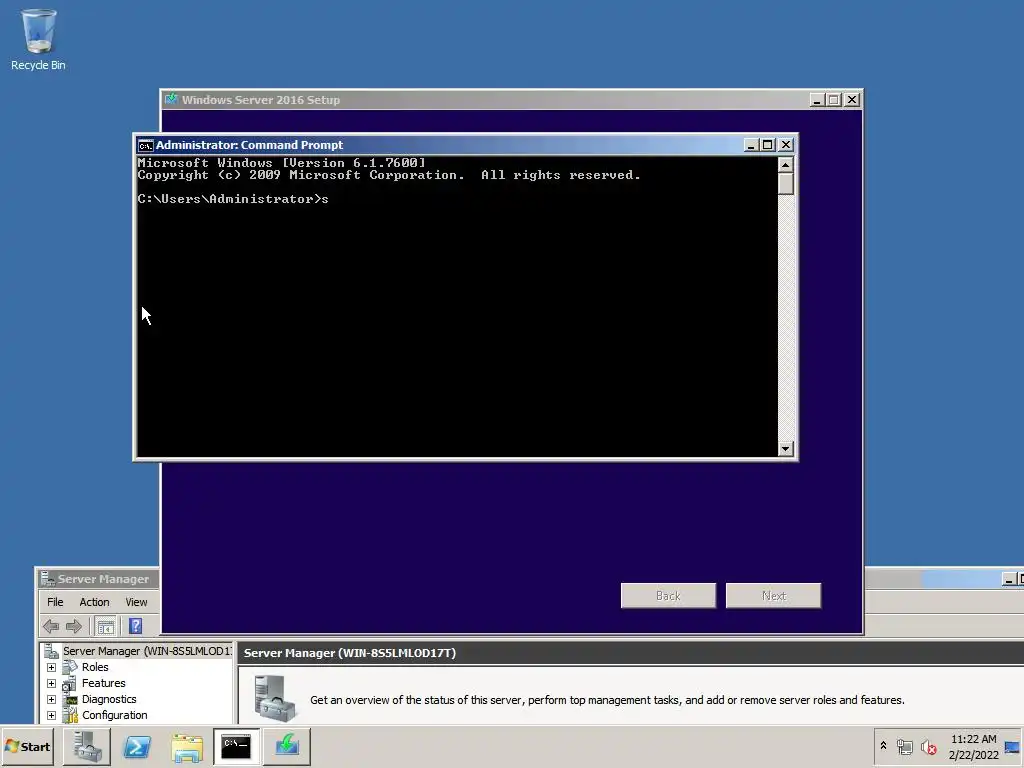Screen dimensions: 1024x768
Task: Click the network tray icon
Action: (904, 746)
